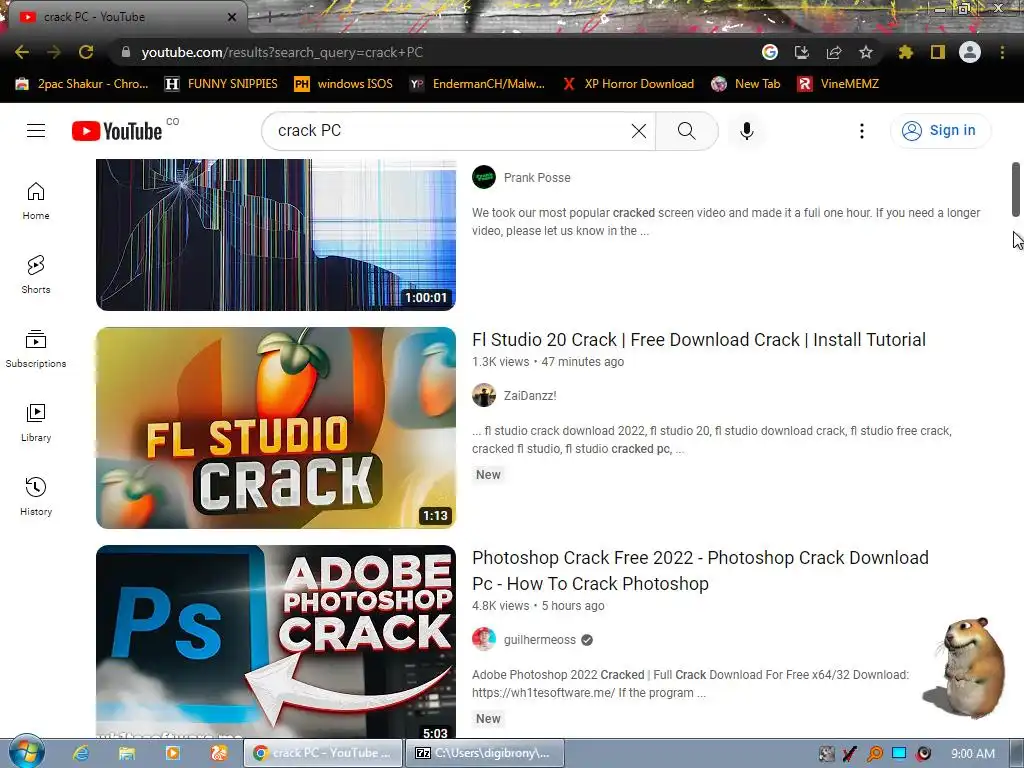Switch to crack PC - YouTube taskbar button
Viewport: 1024px width, 768px height.
pos(324,753)
